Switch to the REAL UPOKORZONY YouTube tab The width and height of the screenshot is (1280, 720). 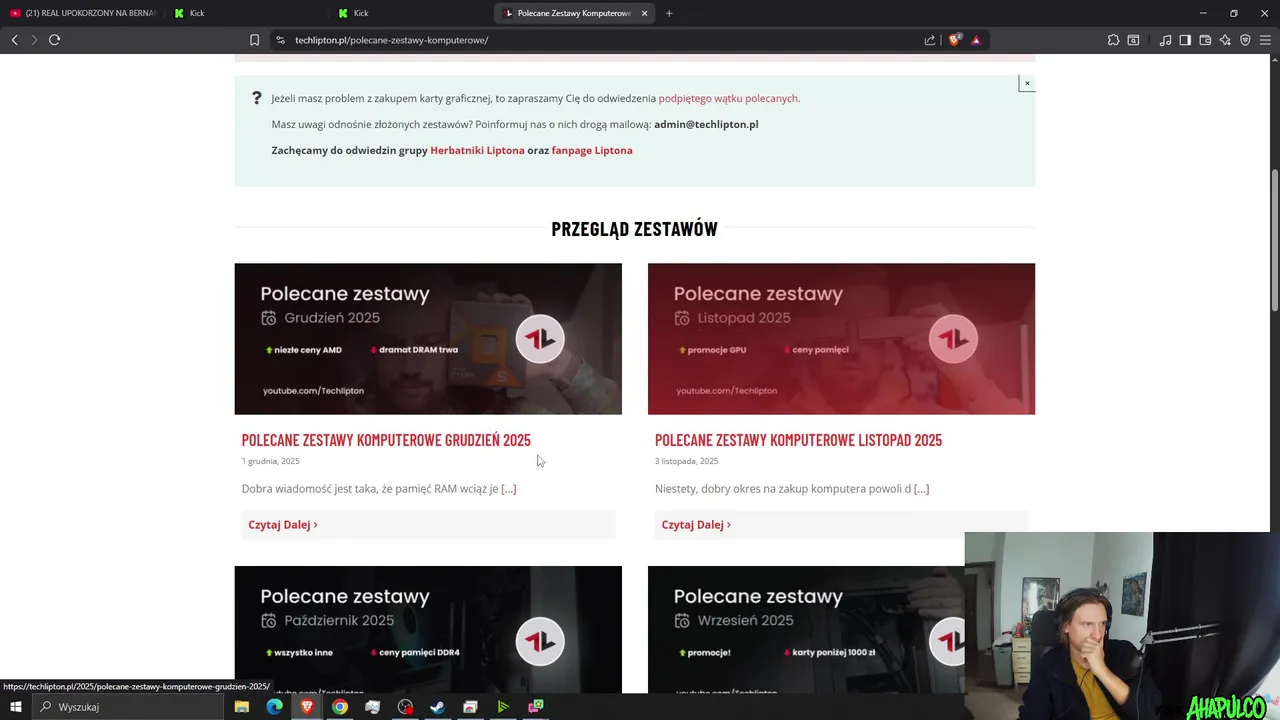click(82, 13)
